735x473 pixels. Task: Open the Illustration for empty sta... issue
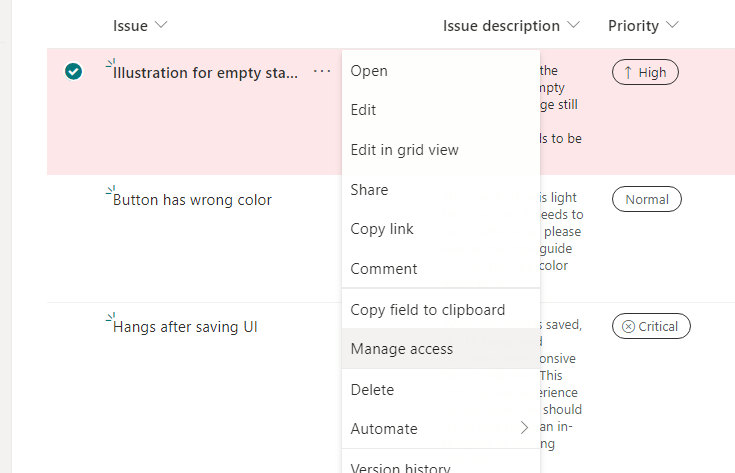205,73
